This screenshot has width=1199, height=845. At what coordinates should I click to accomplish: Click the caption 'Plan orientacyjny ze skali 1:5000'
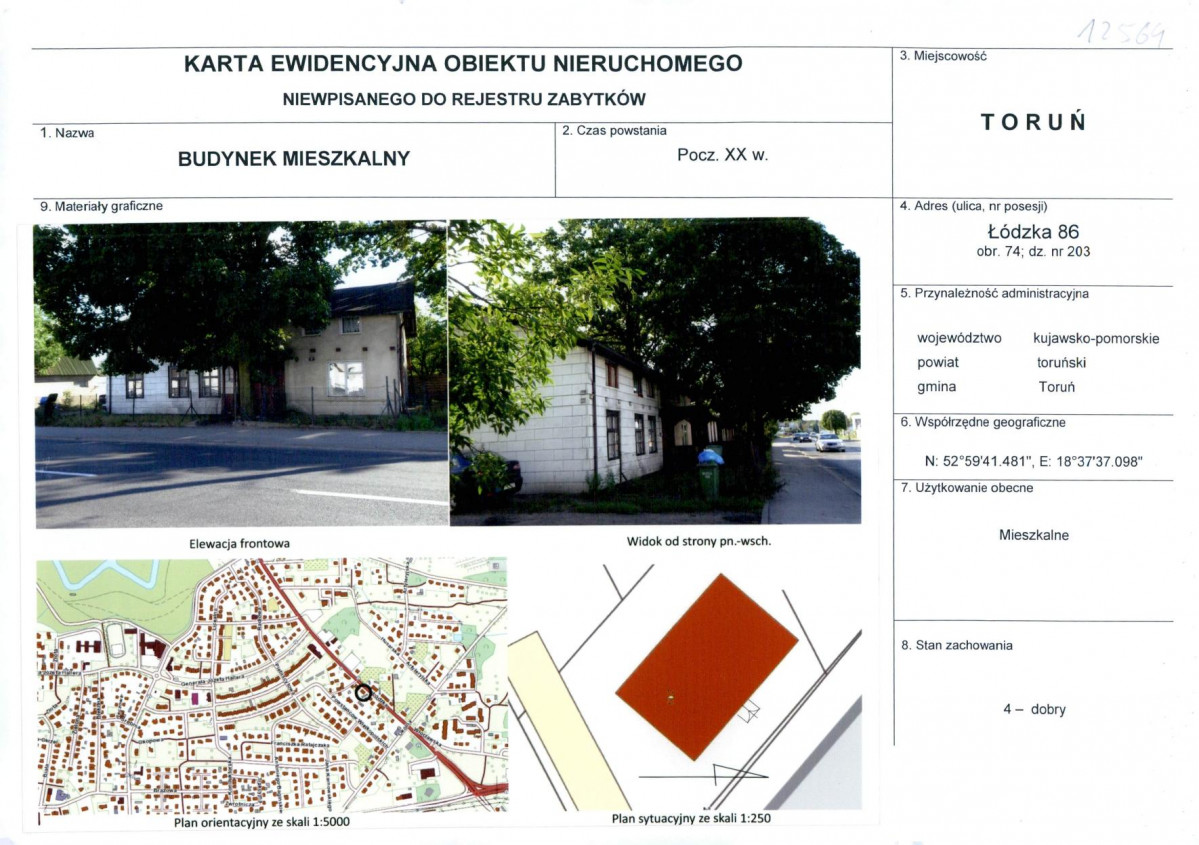point(262,823)
